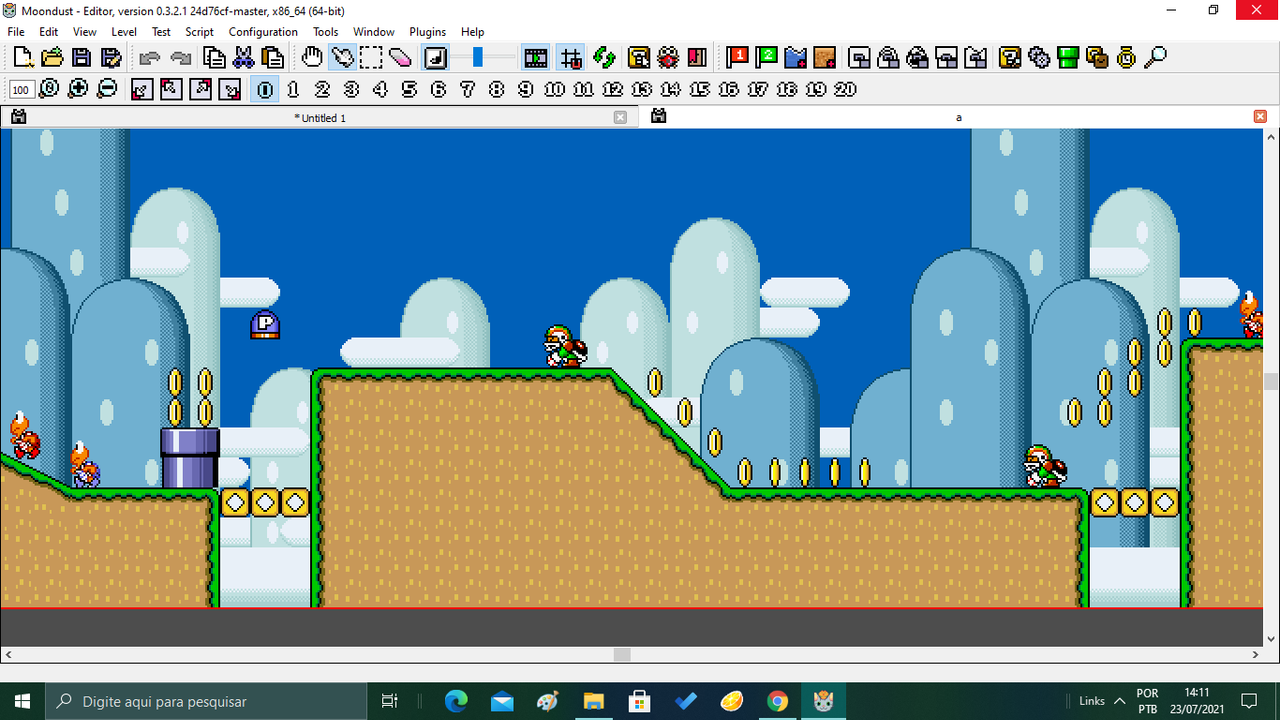Click the item placement mode icon
Image resolution: width=1280 pixels, height=720 pixels.
point(435,57)
